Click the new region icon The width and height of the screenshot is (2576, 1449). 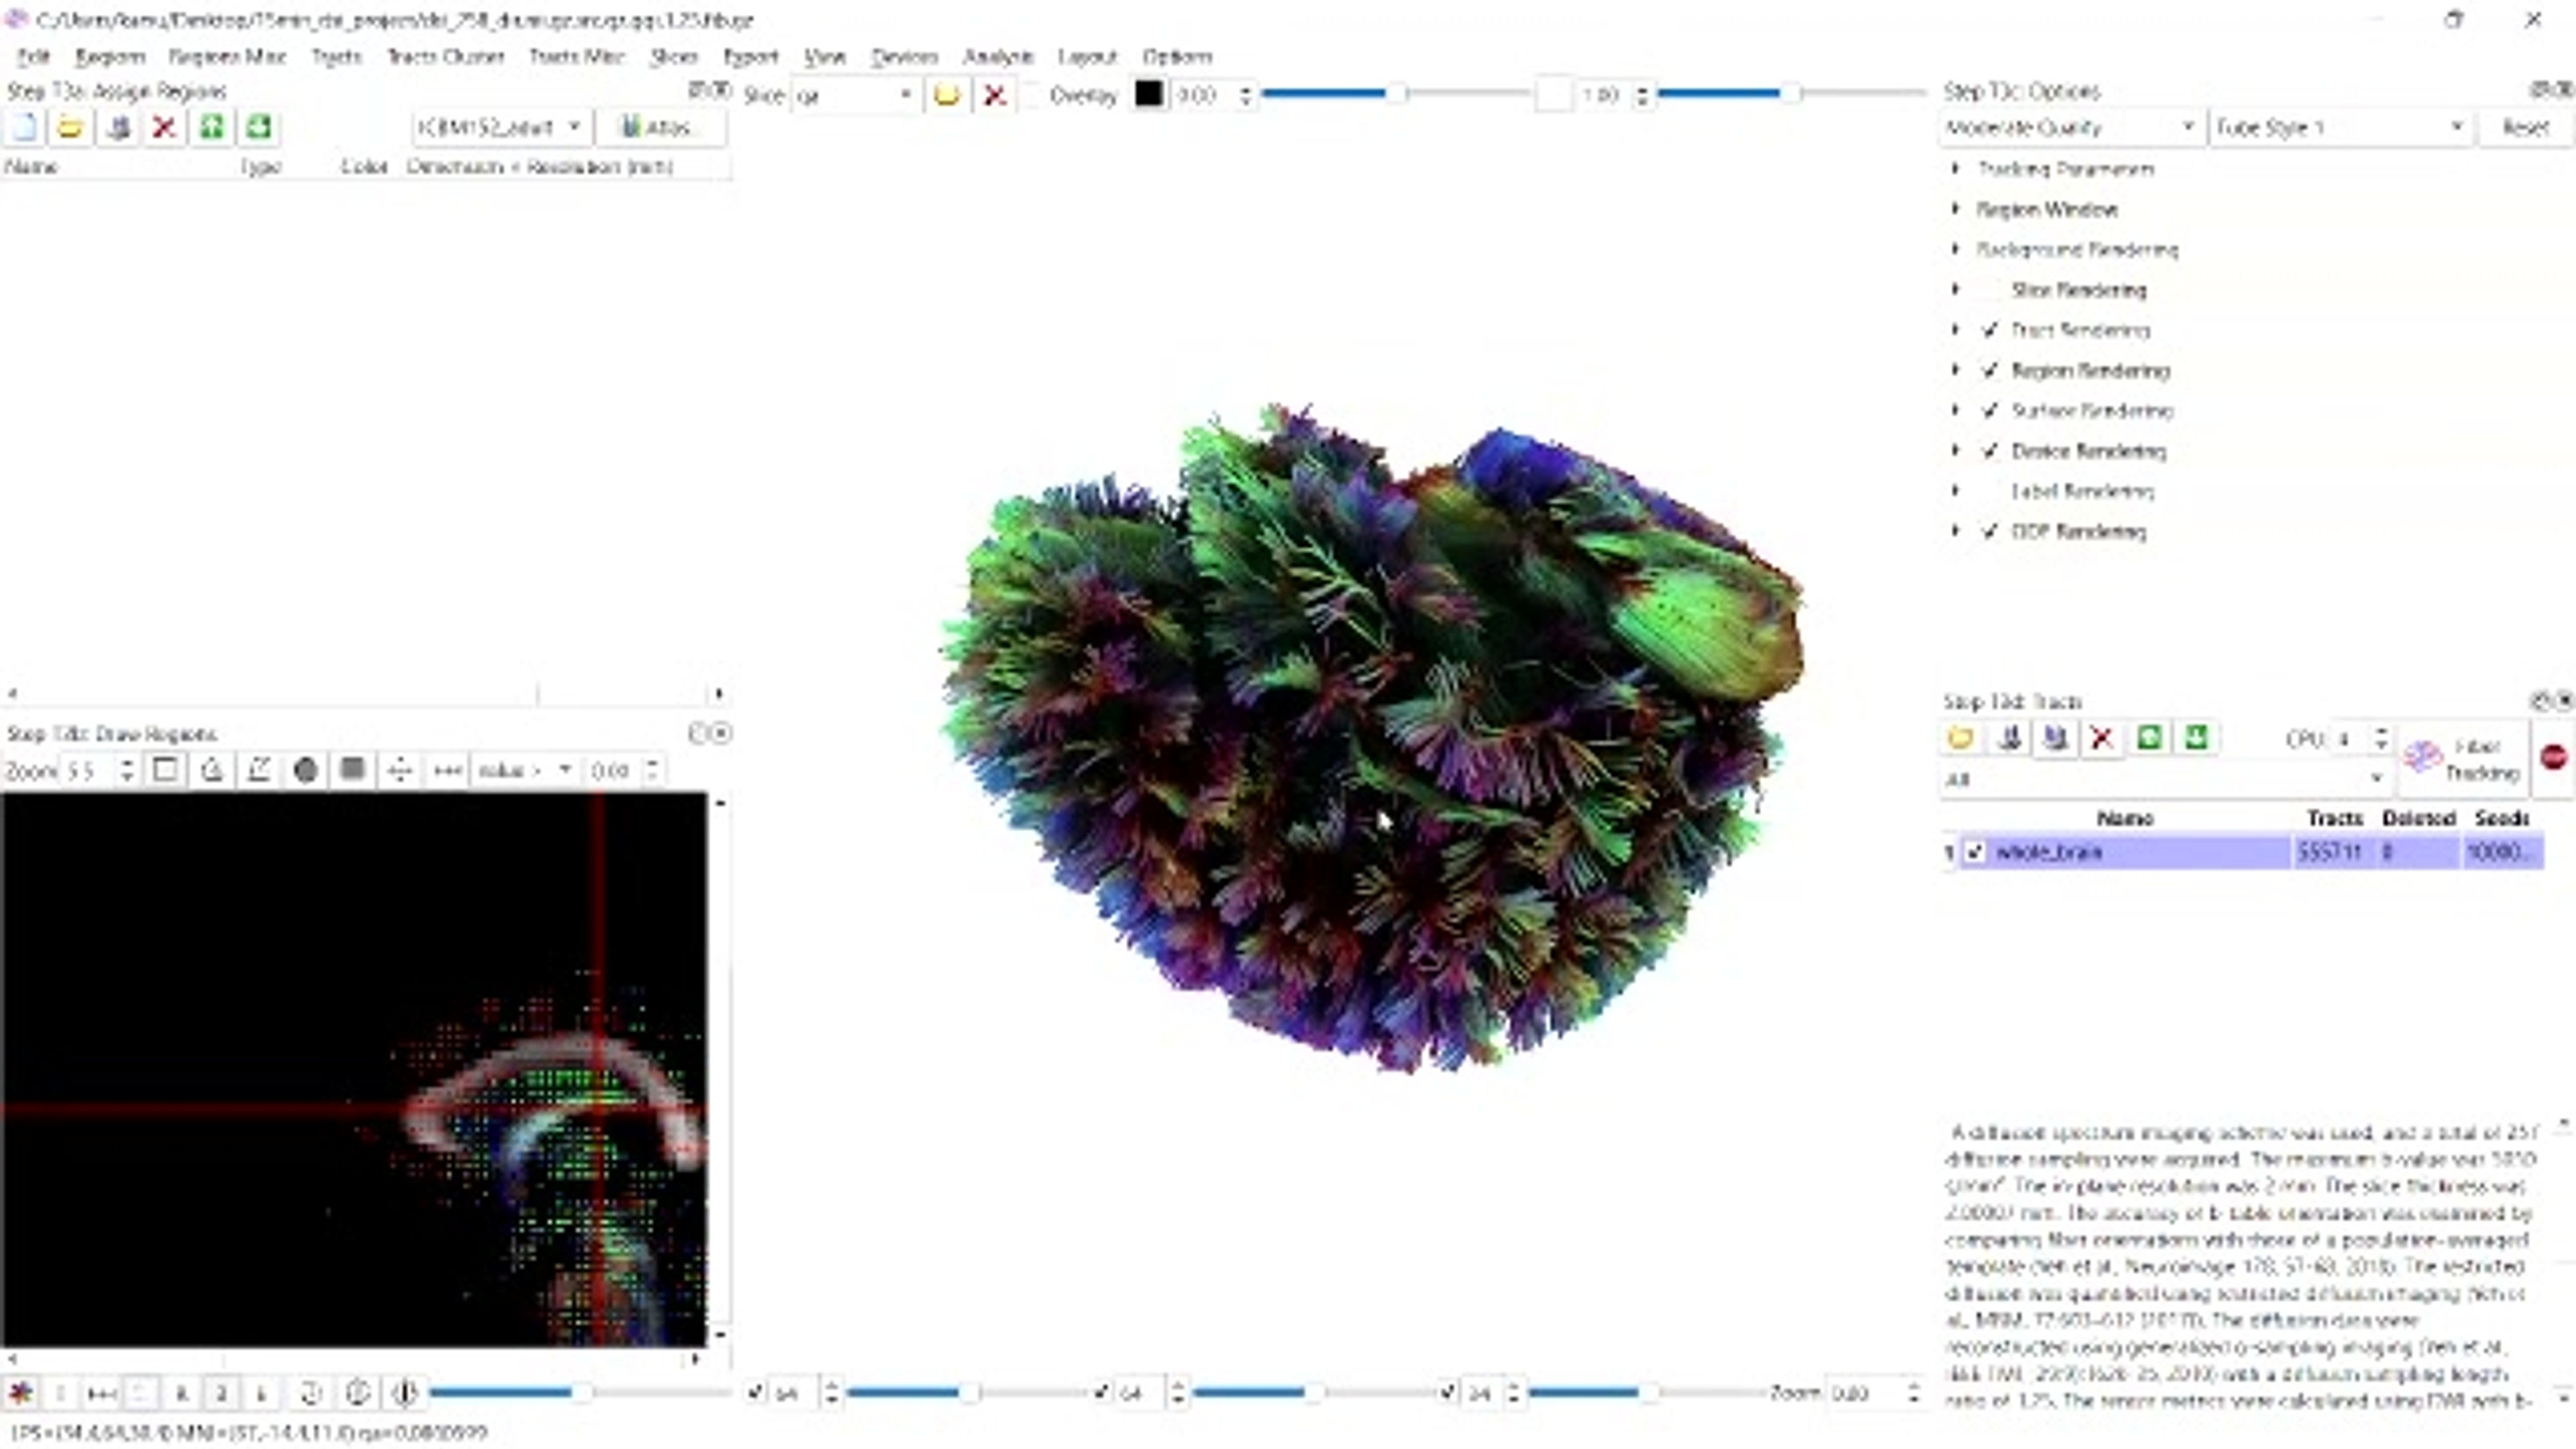pyautogui.click(x=24, y=127)
